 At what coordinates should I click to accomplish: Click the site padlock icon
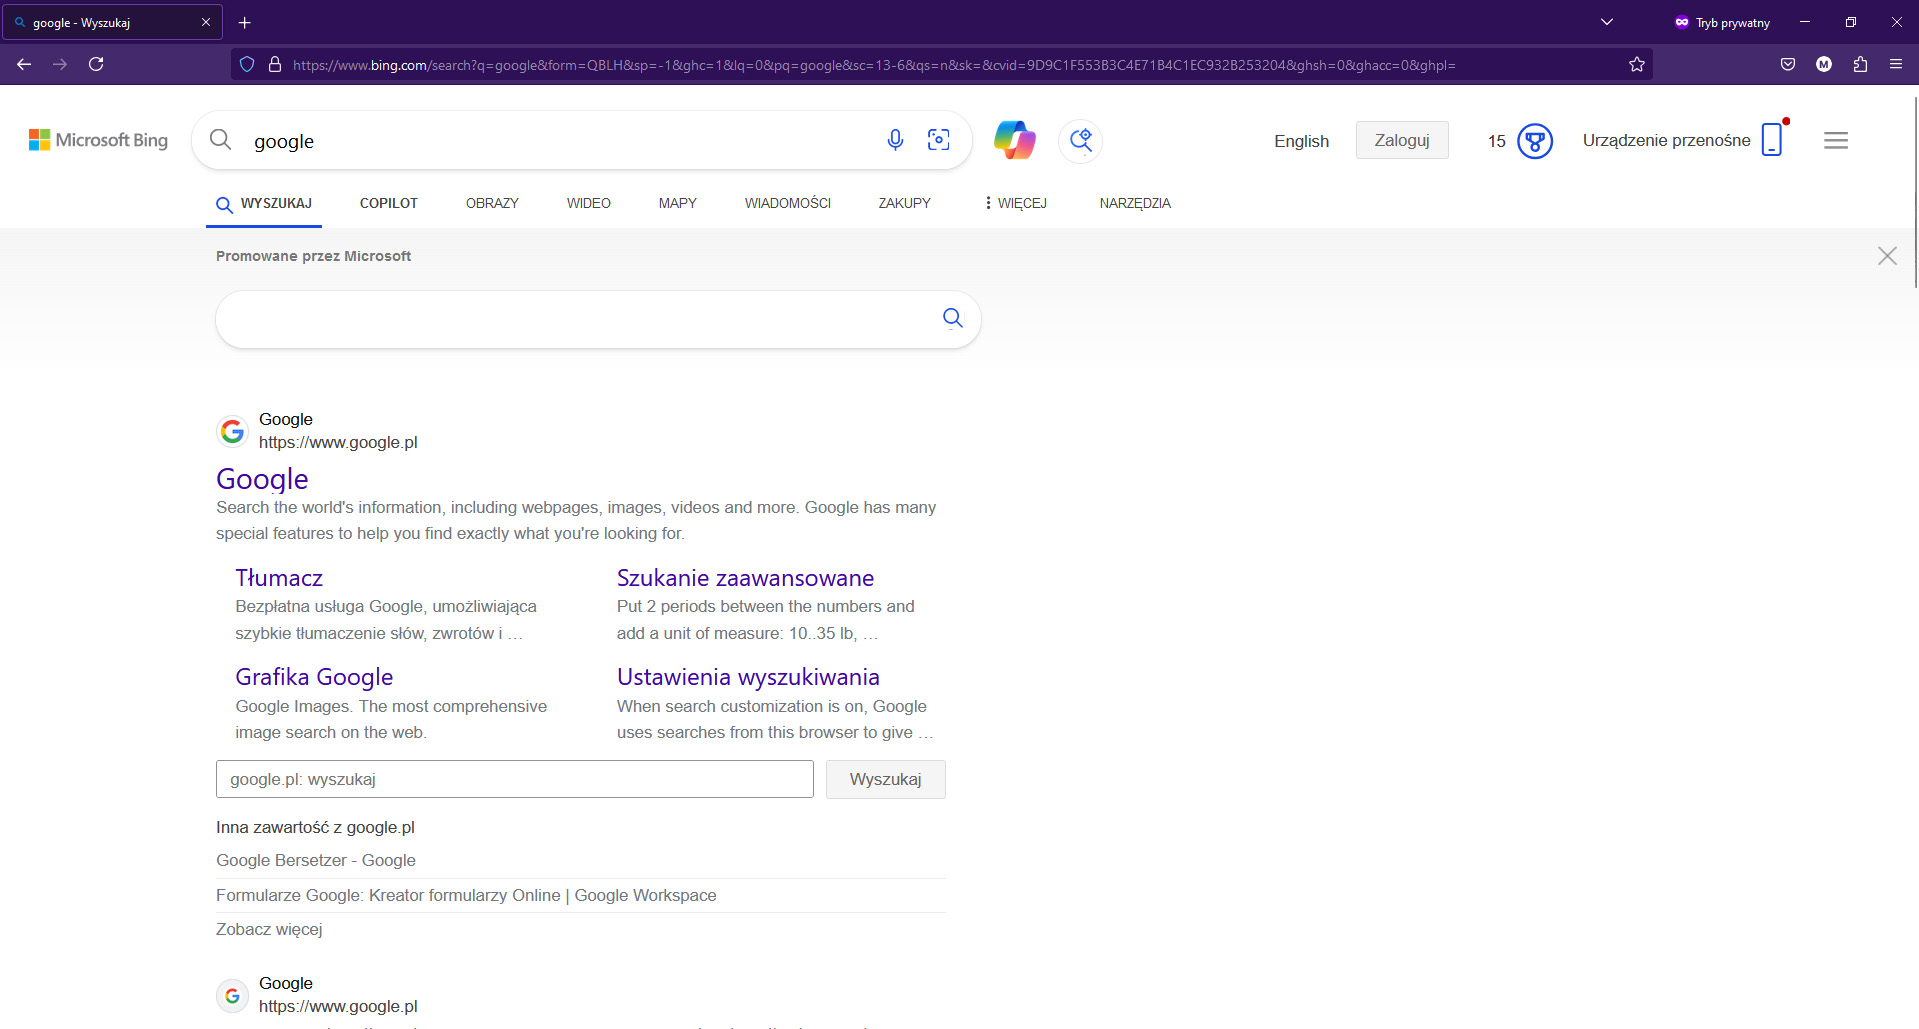275,64
